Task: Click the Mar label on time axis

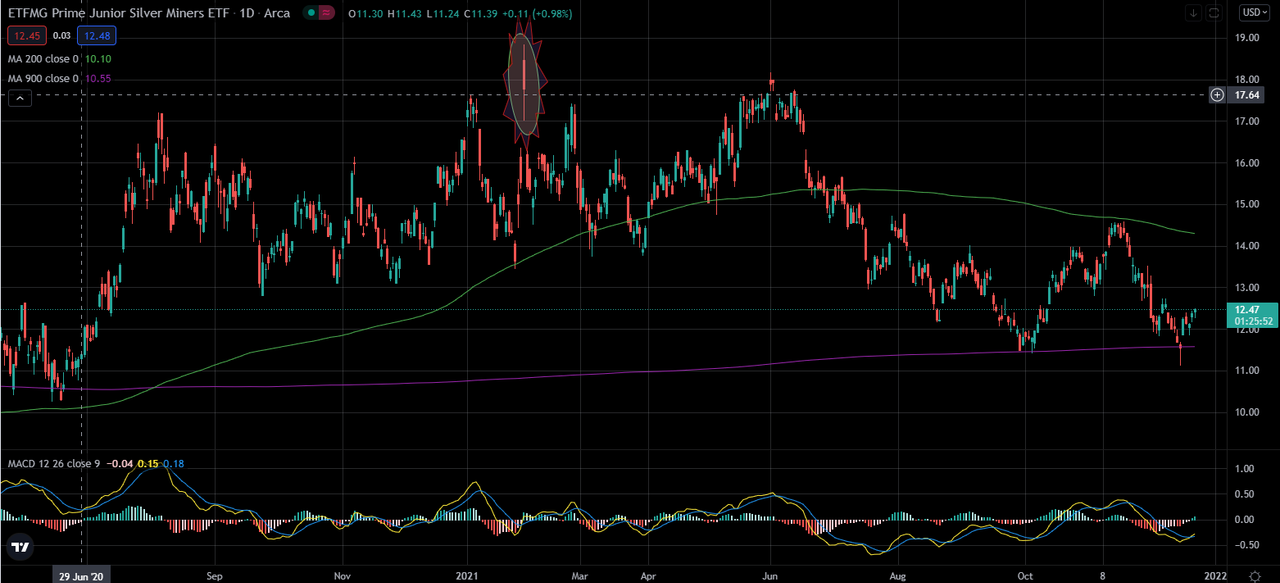Action: click(x=577, y=576)
